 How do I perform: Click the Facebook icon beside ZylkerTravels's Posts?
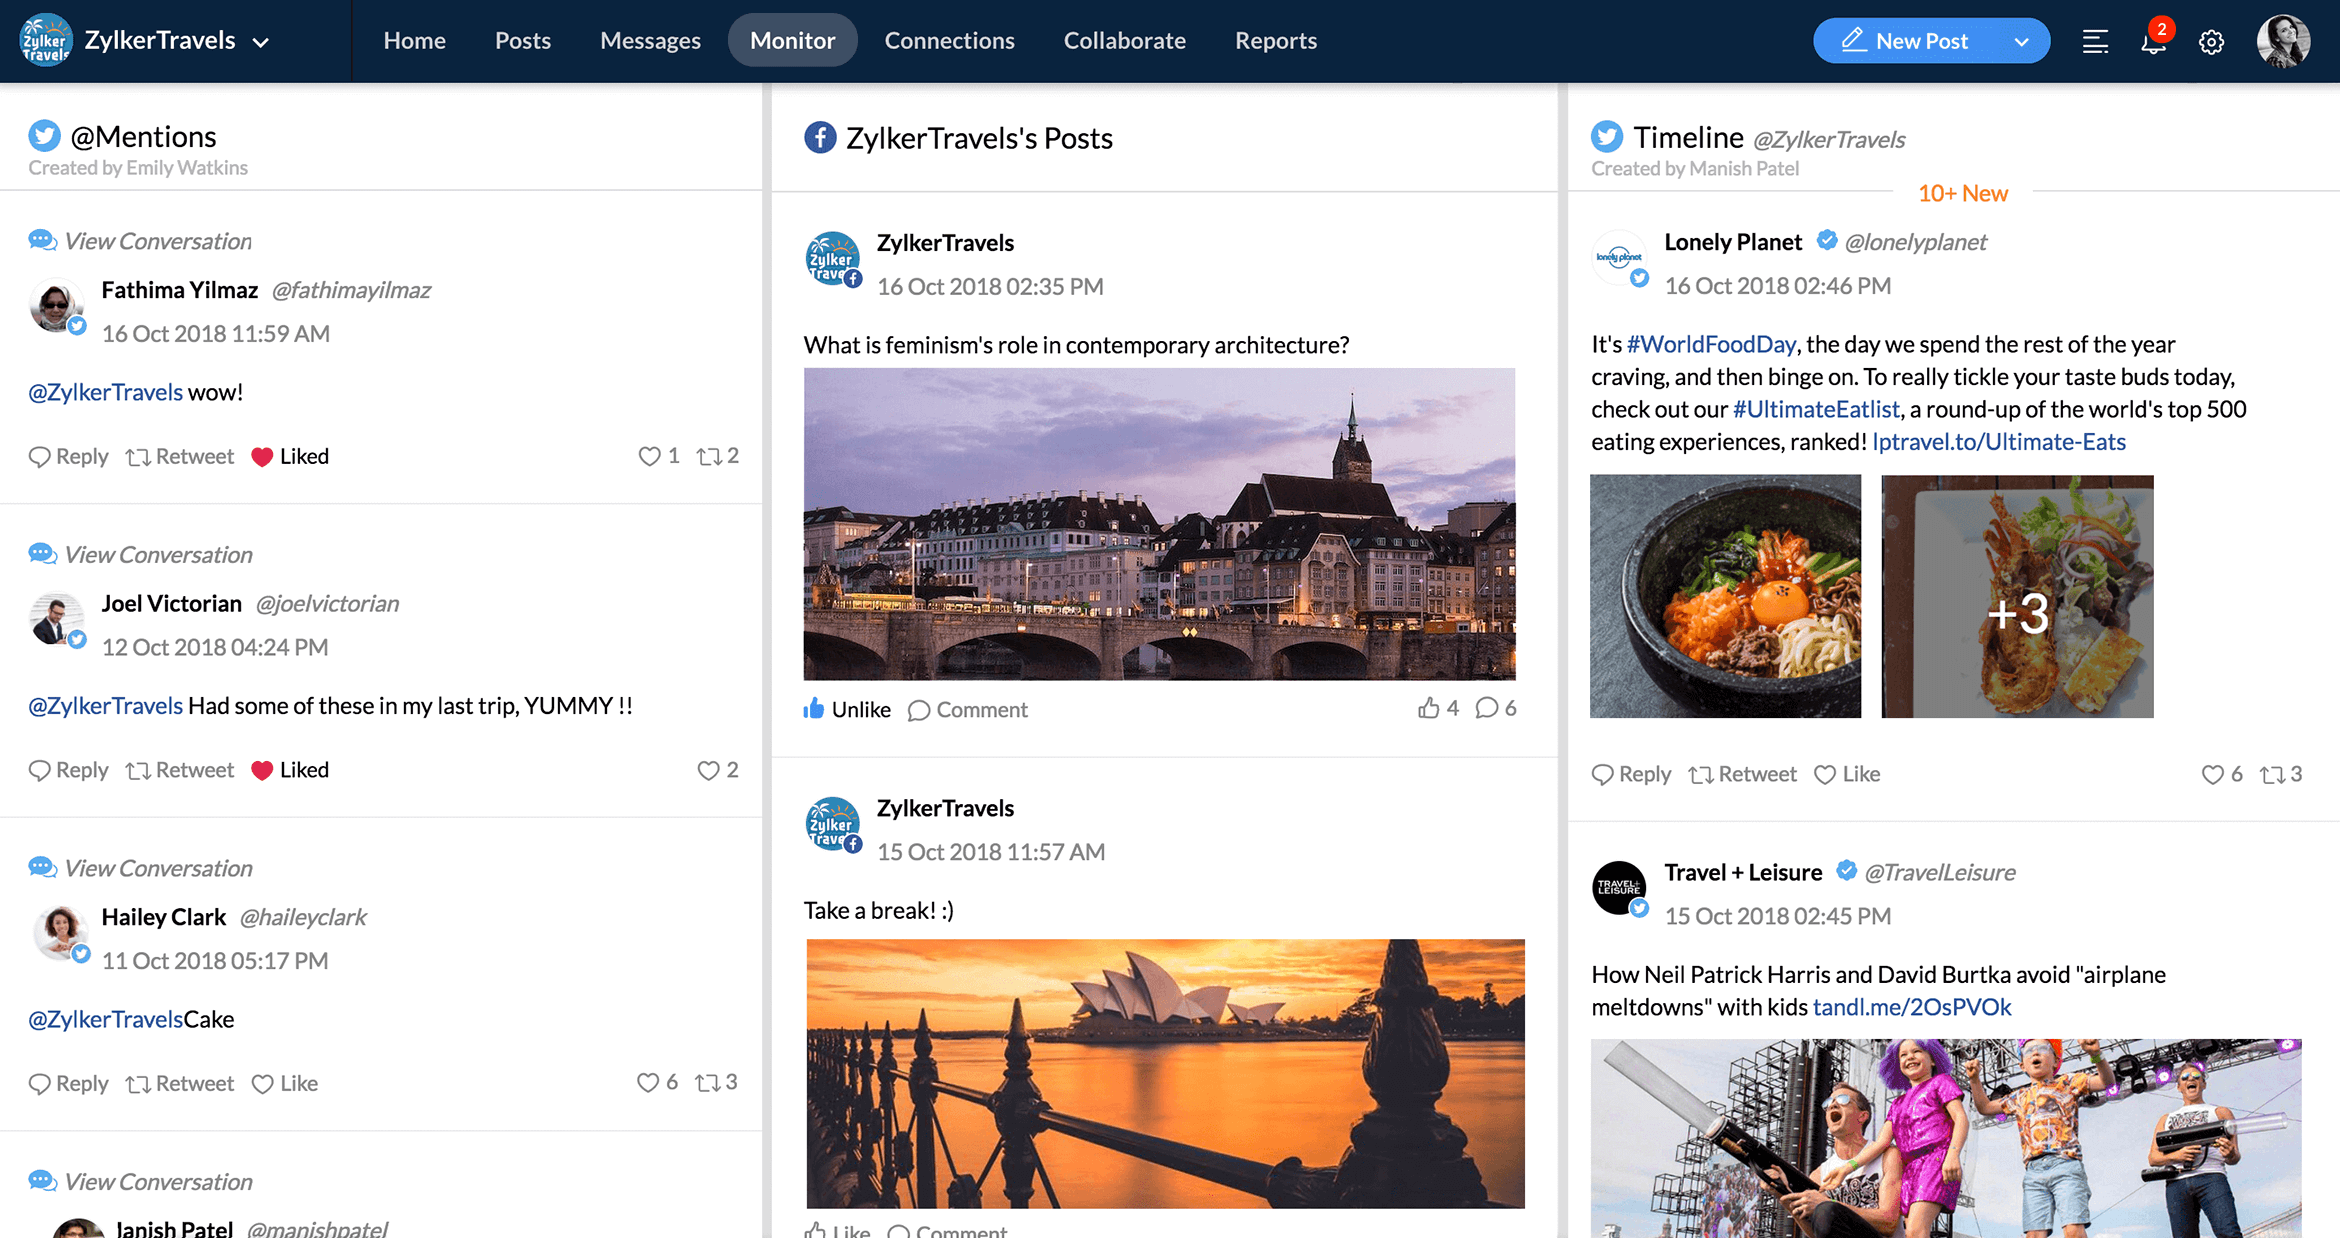point(820,138)
